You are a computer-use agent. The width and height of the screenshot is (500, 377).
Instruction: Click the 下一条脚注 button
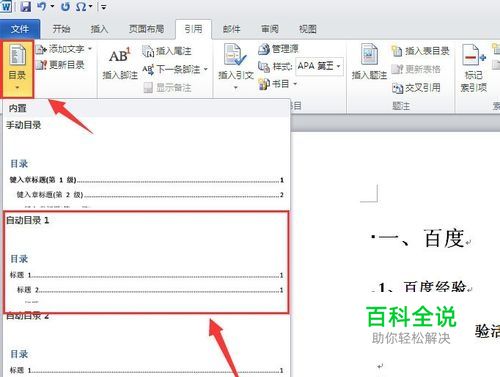coord(172,69)
